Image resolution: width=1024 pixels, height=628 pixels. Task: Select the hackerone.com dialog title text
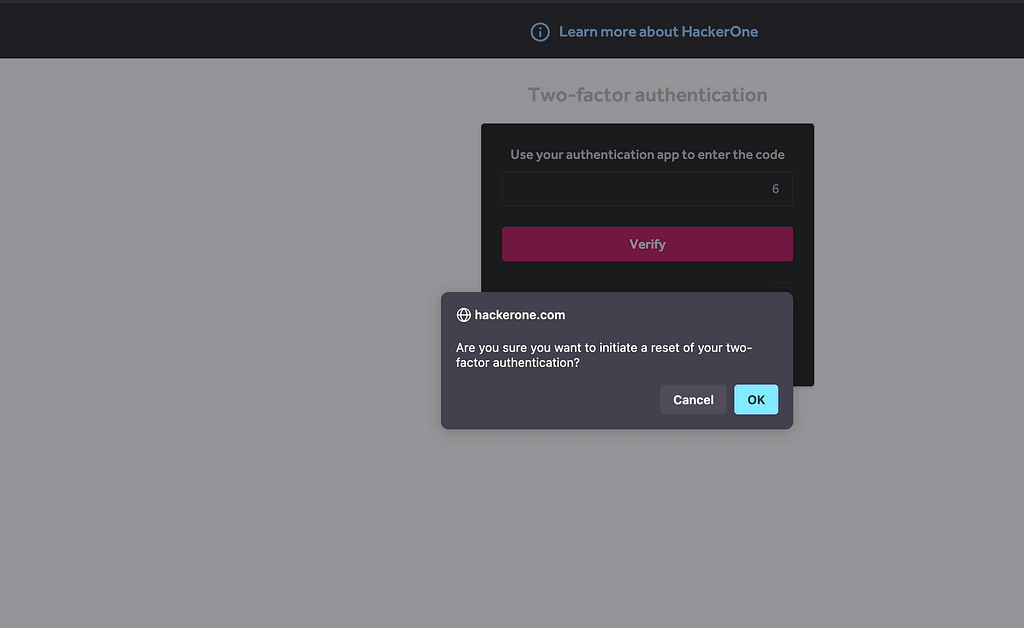tap(520, 315)
